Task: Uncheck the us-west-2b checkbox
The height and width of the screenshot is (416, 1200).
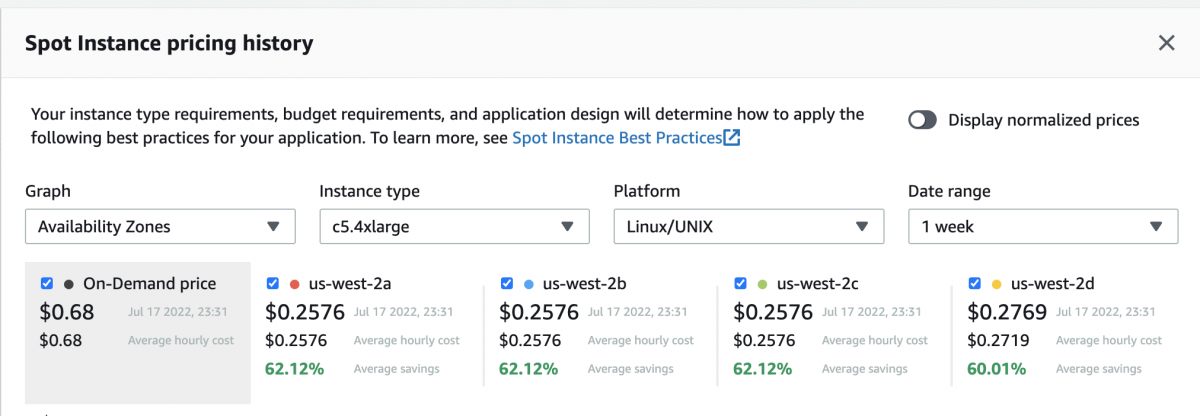Action: coord(507,284)
